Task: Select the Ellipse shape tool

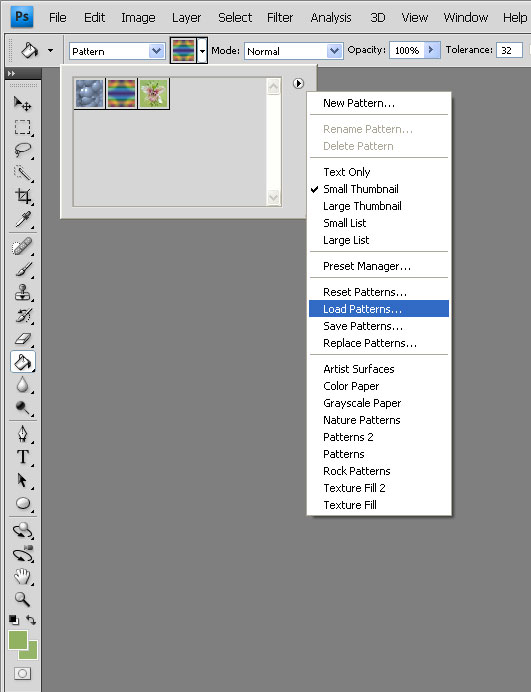Action: coord(23,504)
